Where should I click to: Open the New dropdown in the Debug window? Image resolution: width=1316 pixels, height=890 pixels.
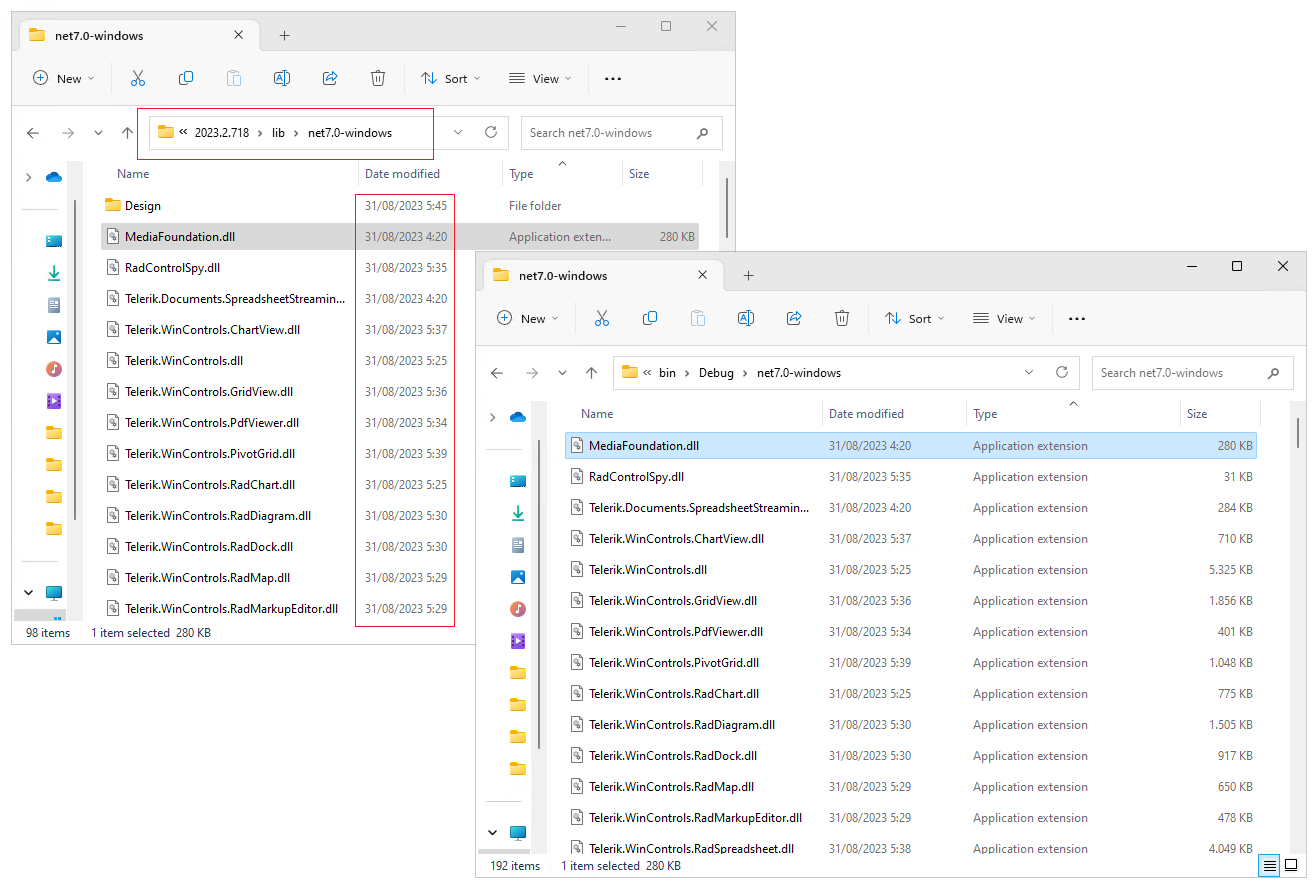pos(528,318)
